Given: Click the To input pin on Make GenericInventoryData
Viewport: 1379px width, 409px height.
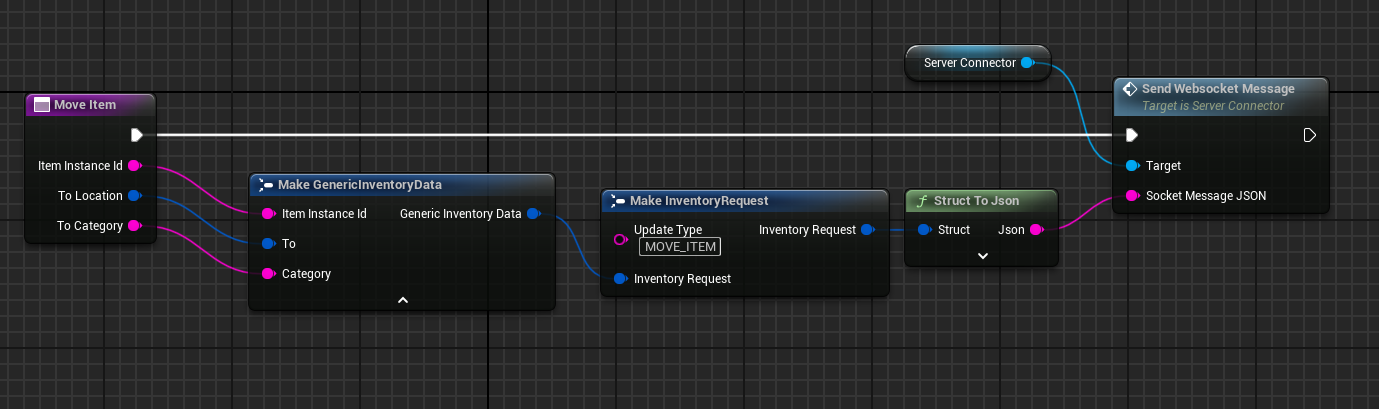Looking at the screenshot, I should 268,243.
